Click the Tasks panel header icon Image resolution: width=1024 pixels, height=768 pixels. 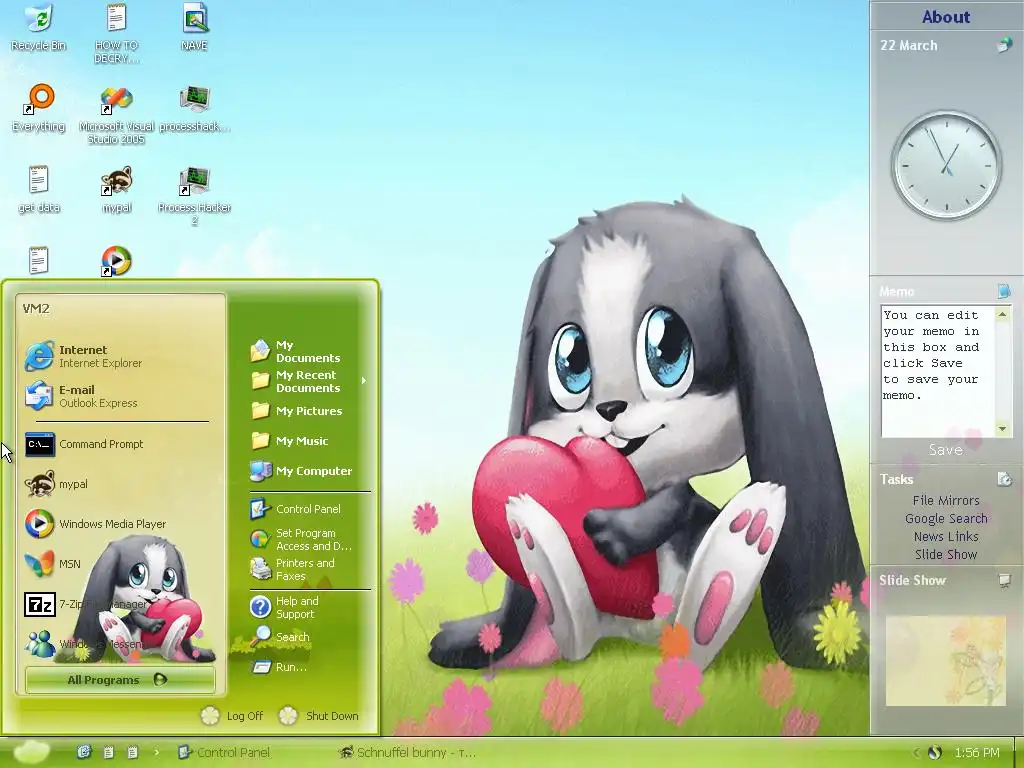[1004, 479]
